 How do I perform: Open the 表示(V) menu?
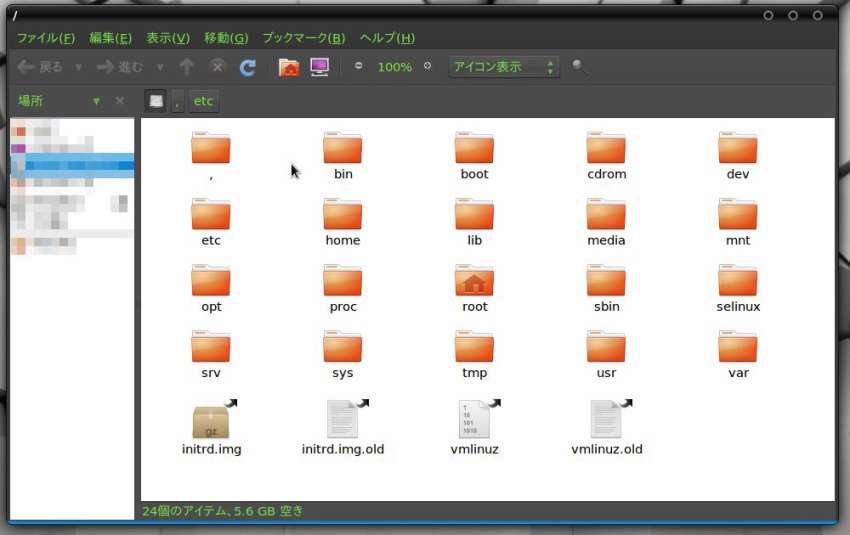(x=168, y=38)
